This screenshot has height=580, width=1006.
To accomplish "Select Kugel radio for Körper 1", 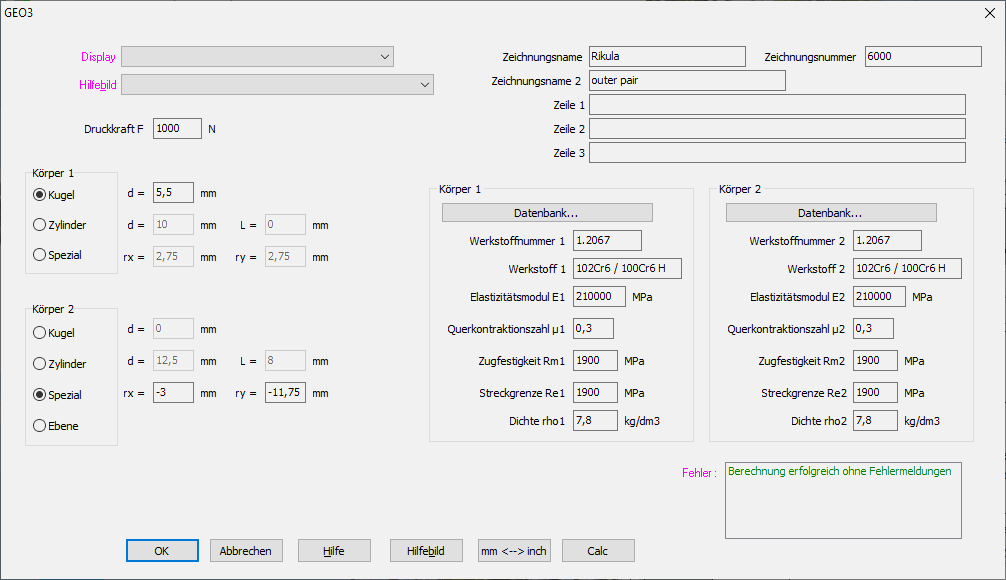I will 40,195.
